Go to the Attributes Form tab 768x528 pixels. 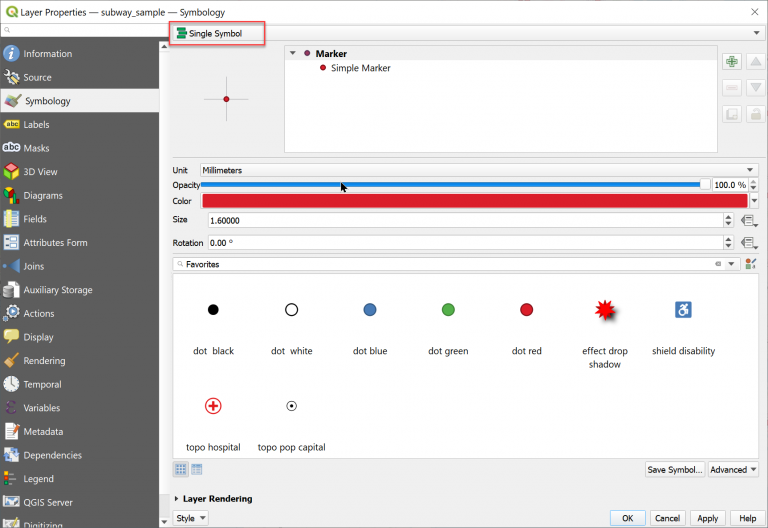[x=55, y=243]
